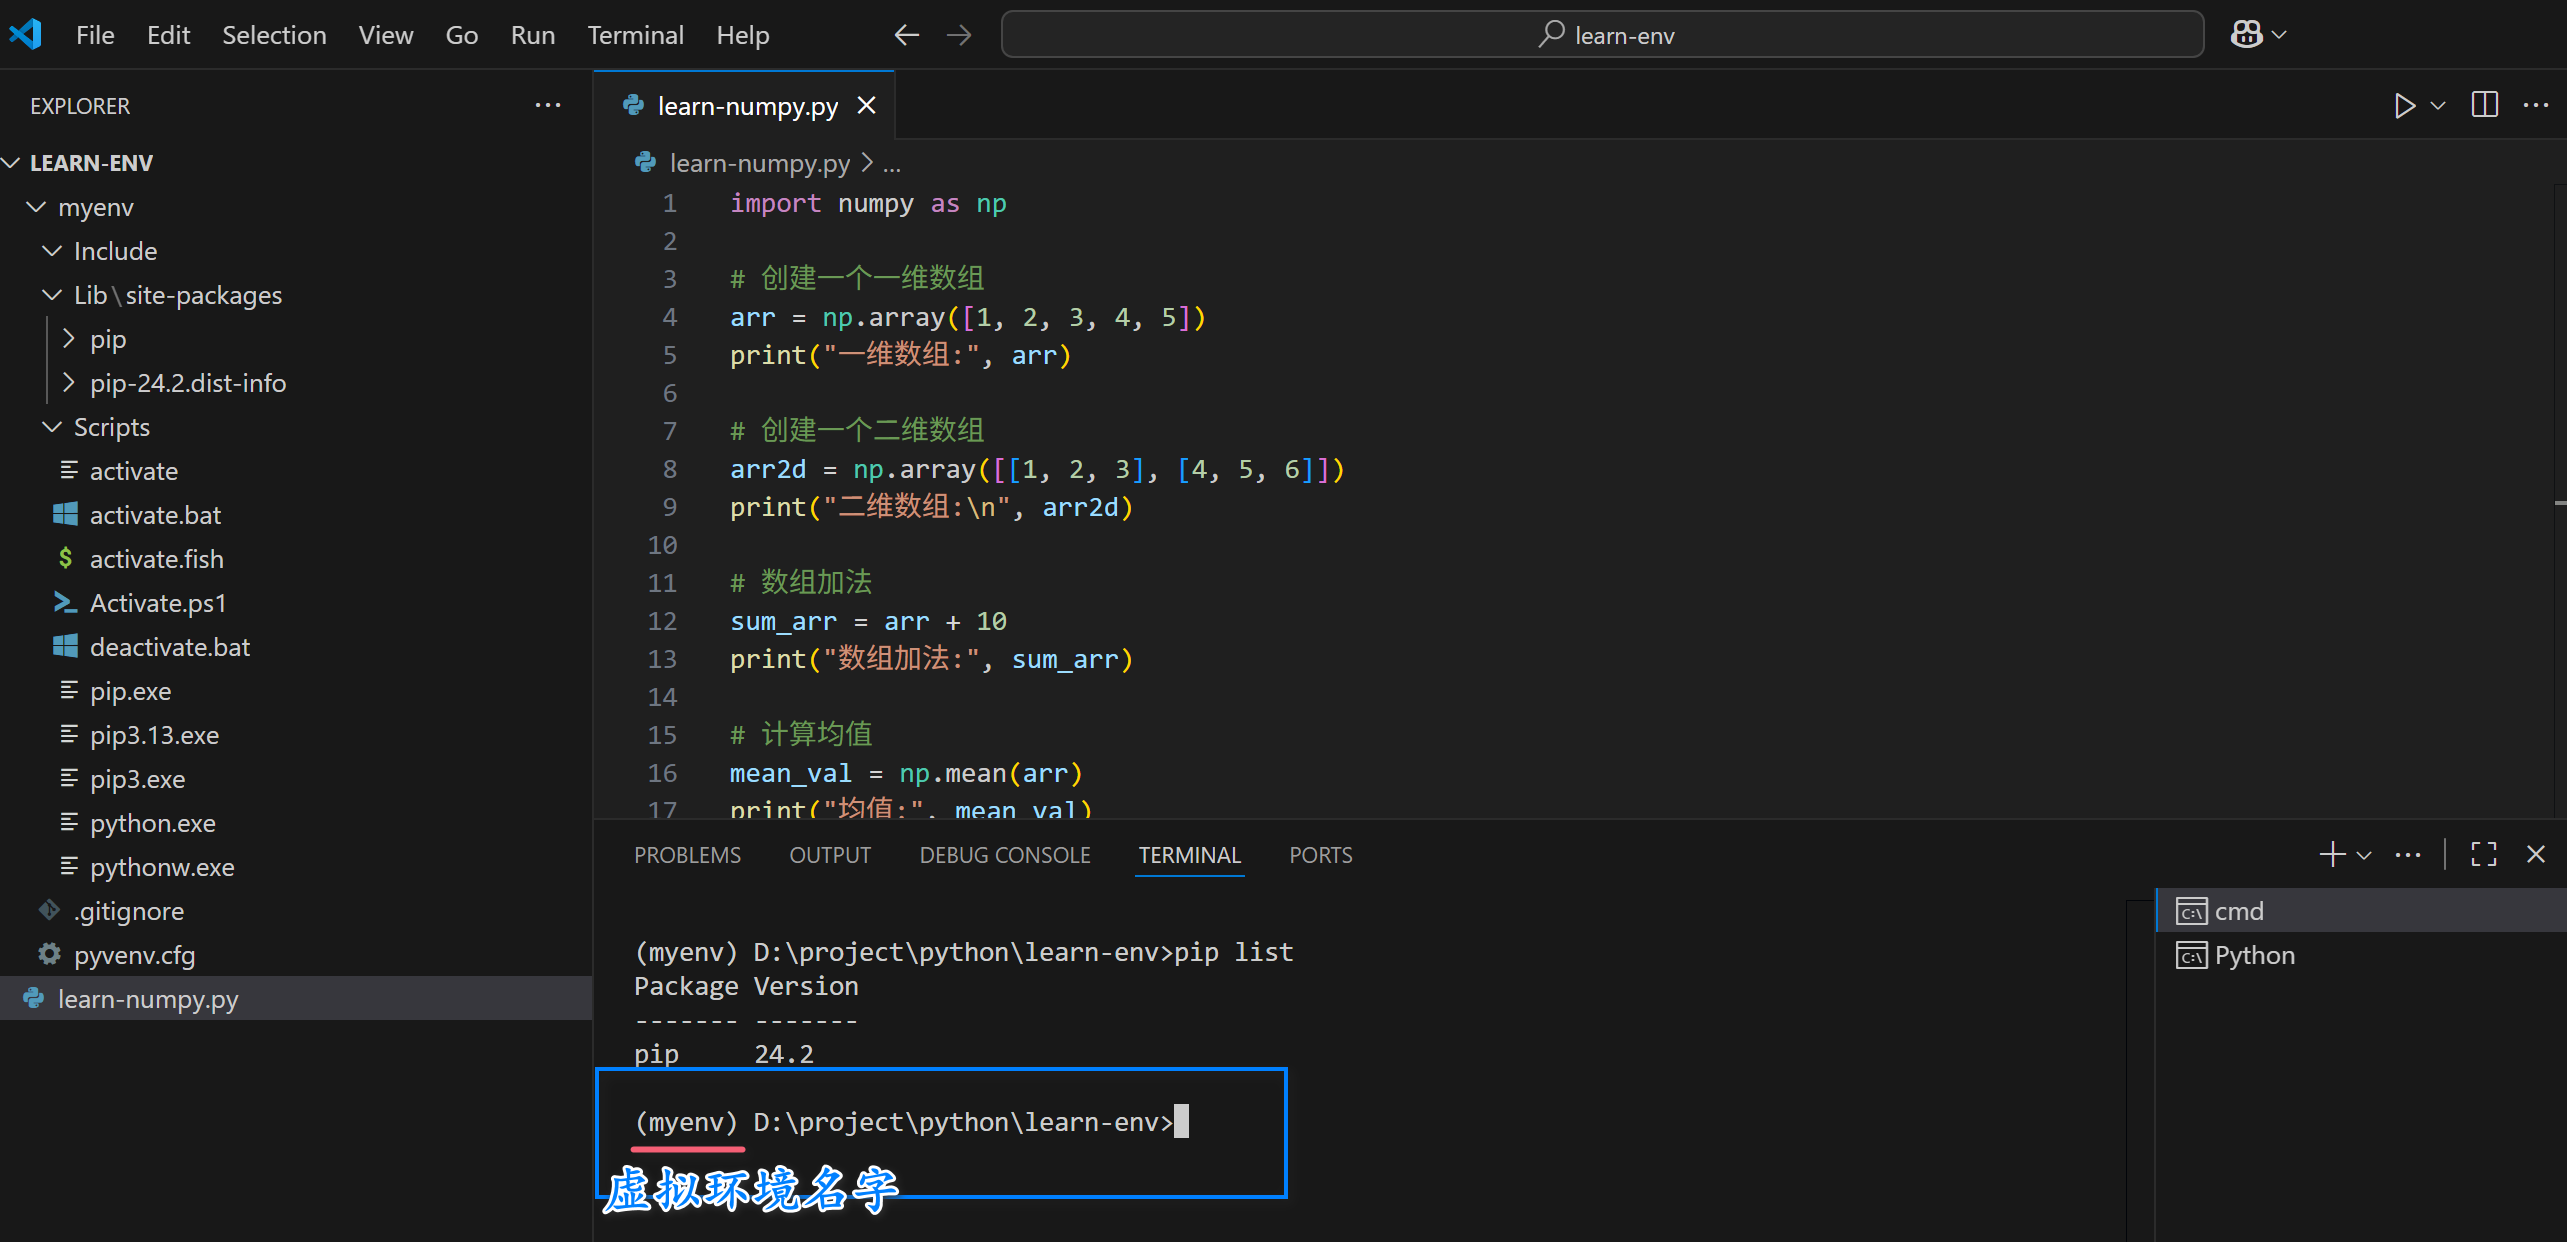This screenshot has width=2567, height=1242.
Task: Collapse the LEARN-ENV root folder
Action: 296,163
